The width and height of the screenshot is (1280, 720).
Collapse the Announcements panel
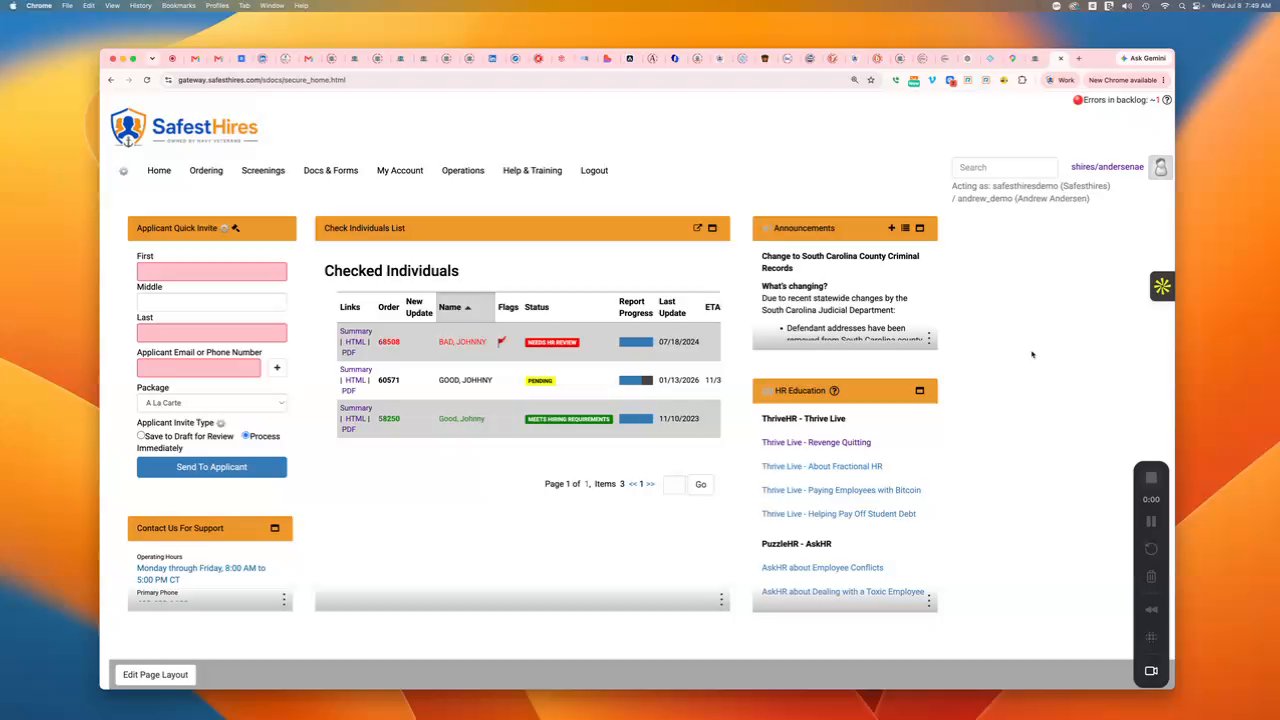pyautogui.click(x=920, y=228)
